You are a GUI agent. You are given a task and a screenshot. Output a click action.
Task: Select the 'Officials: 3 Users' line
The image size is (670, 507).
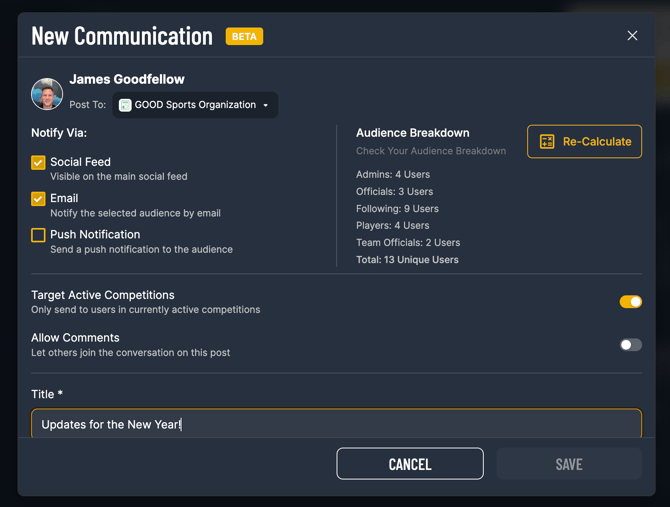click(394, 191)
